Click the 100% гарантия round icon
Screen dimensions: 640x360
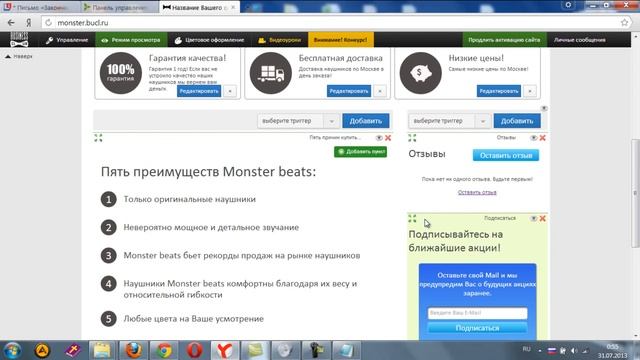click(120, 73)
